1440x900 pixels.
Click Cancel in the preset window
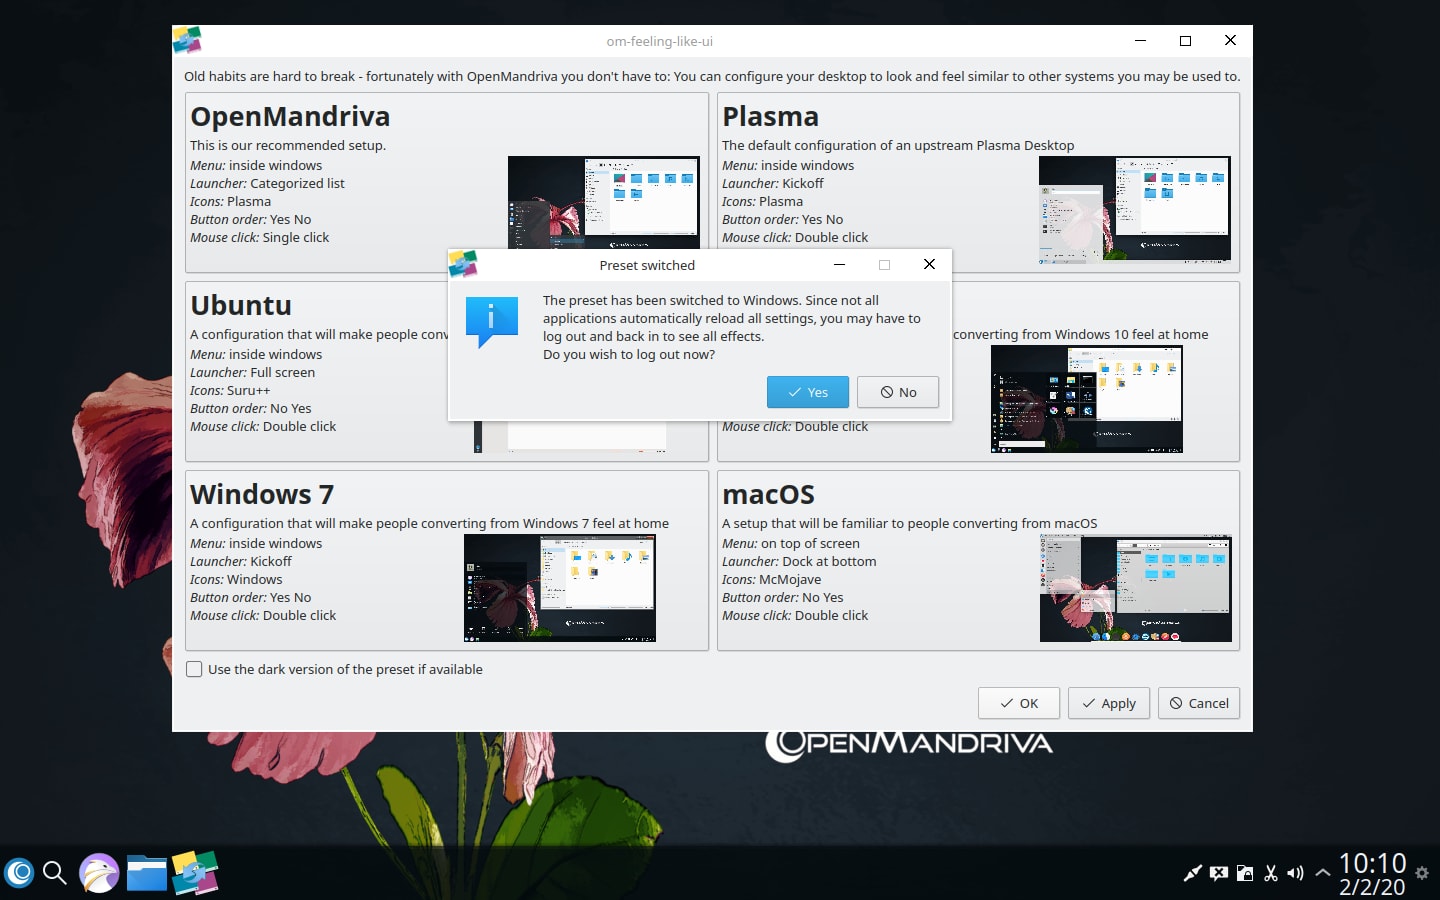(x=1199, y=703)
